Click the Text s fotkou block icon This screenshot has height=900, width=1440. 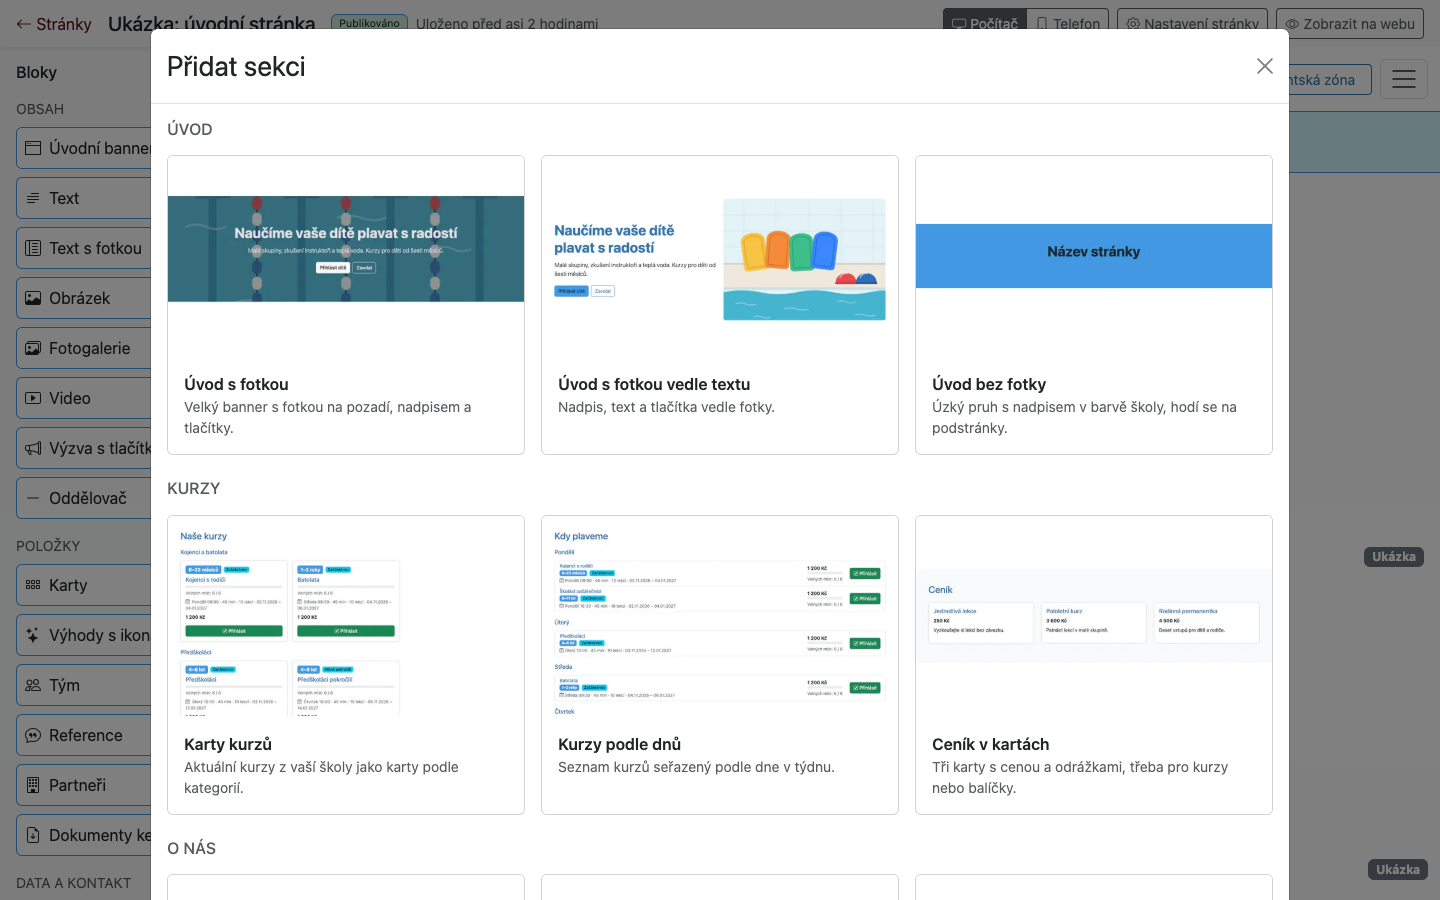point(33,248)
